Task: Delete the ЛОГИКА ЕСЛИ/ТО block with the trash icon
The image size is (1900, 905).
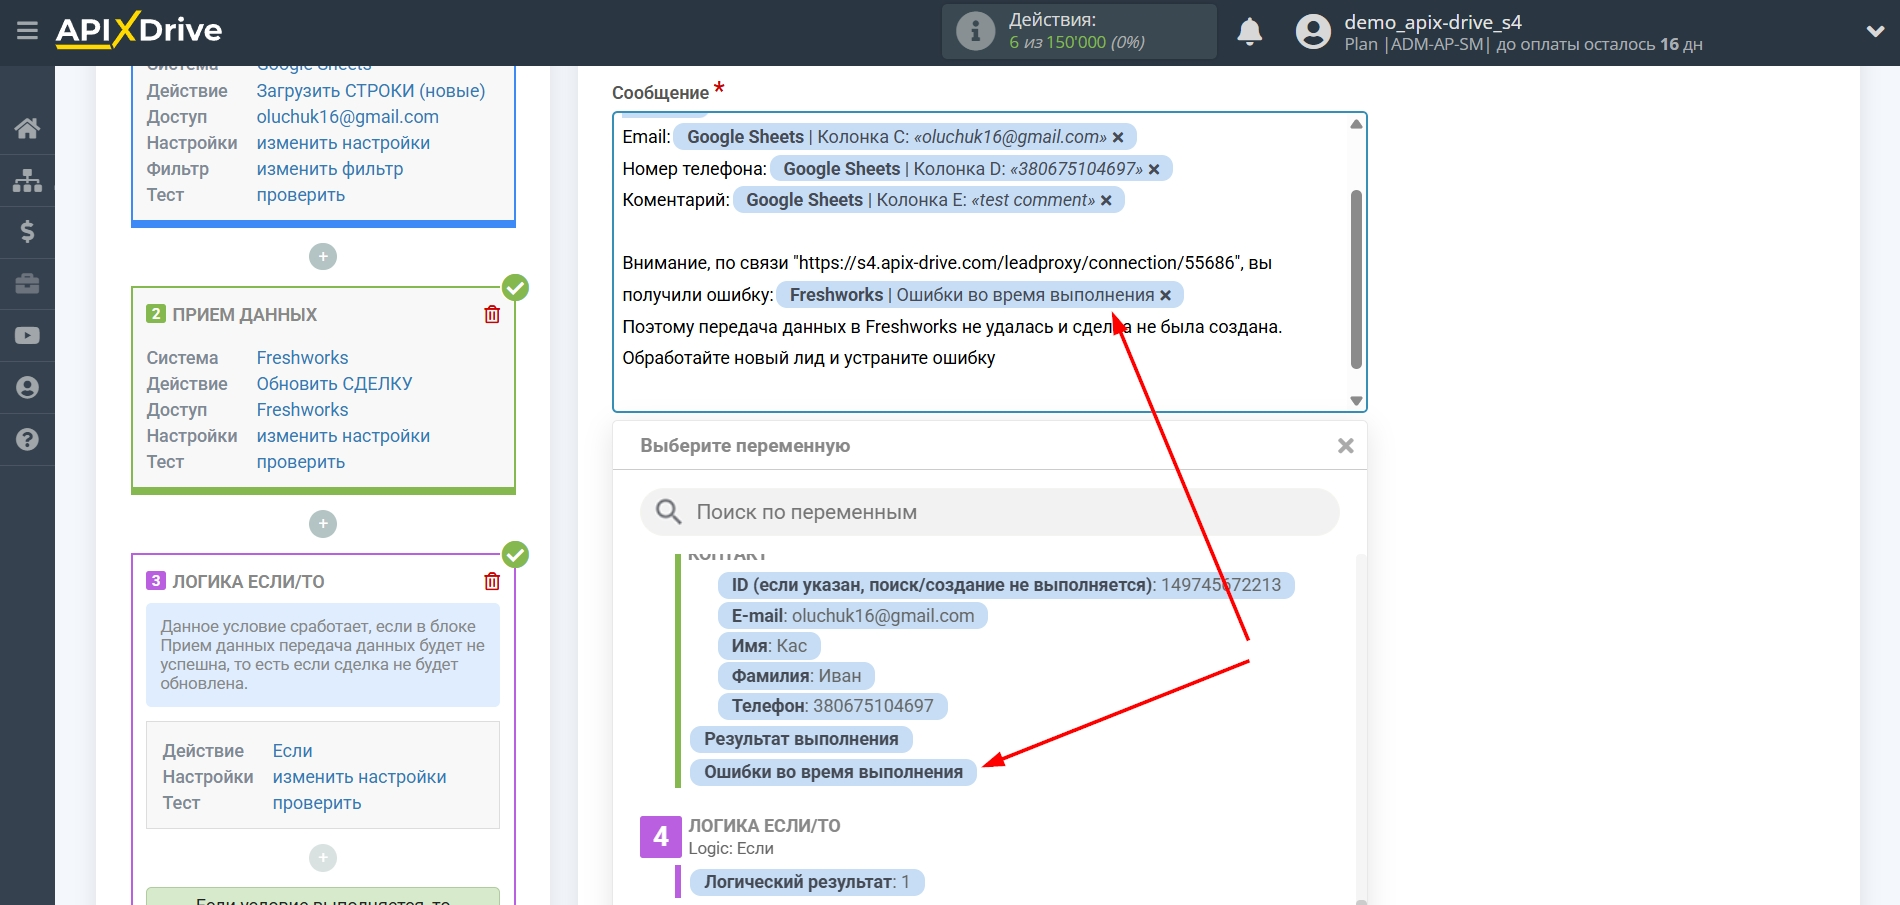Action: [x=492, y=581]
